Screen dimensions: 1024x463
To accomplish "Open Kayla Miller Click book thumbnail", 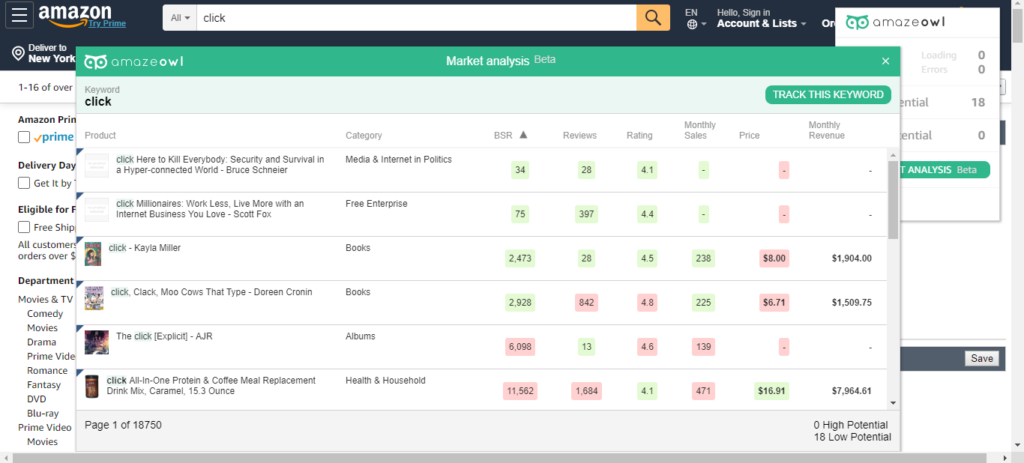I will point(93,254).
